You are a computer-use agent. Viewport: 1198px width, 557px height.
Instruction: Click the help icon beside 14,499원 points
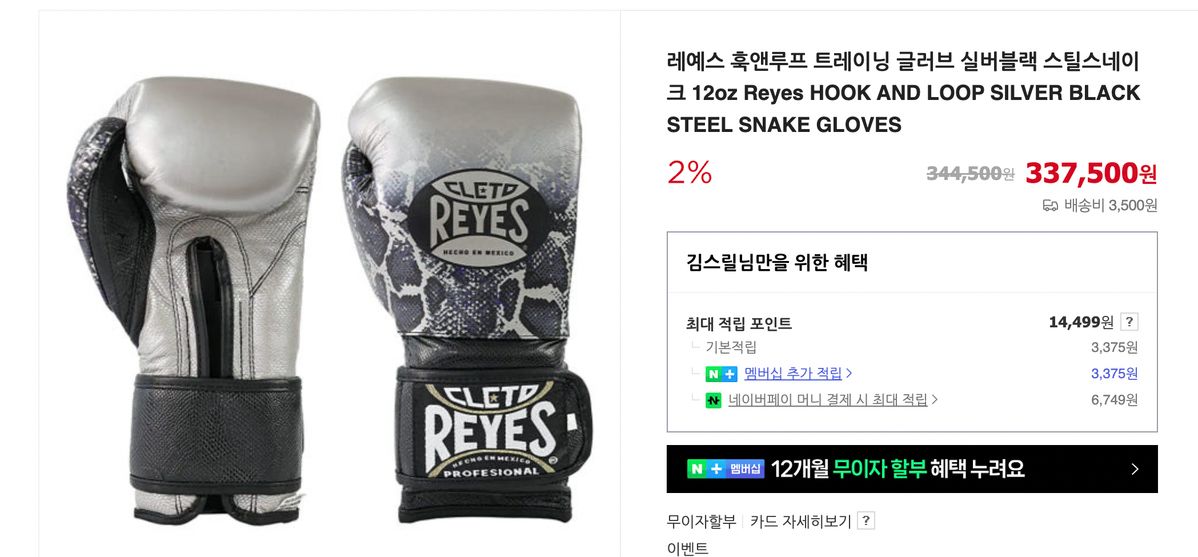click(1129, 322)
